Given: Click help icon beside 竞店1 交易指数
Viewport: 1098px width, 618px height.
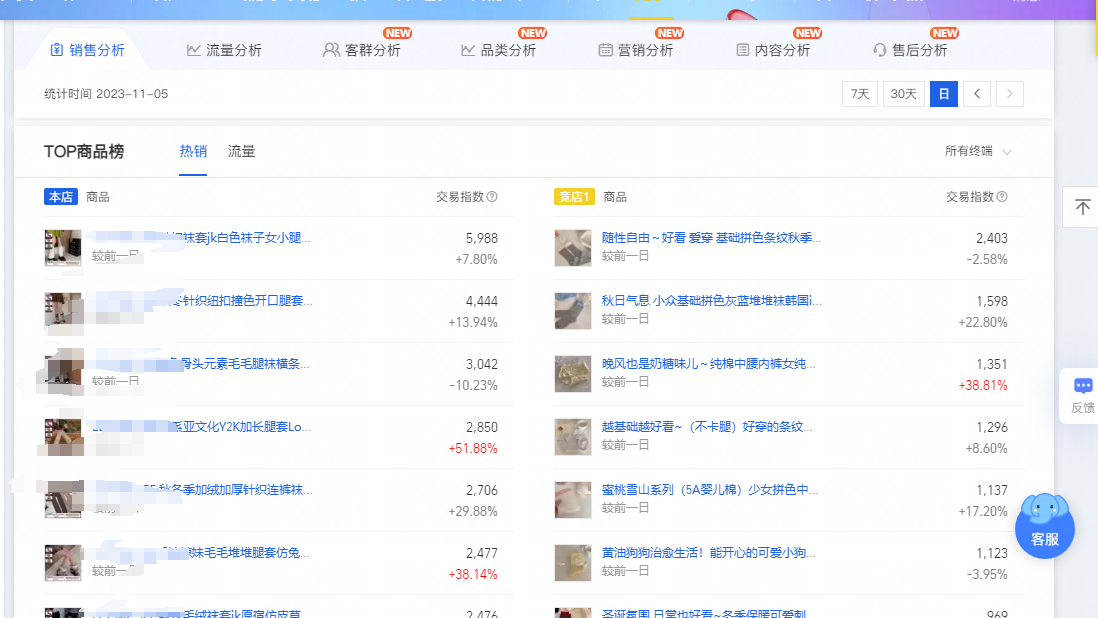Looking at the screenshot, I should (1002, 197).
